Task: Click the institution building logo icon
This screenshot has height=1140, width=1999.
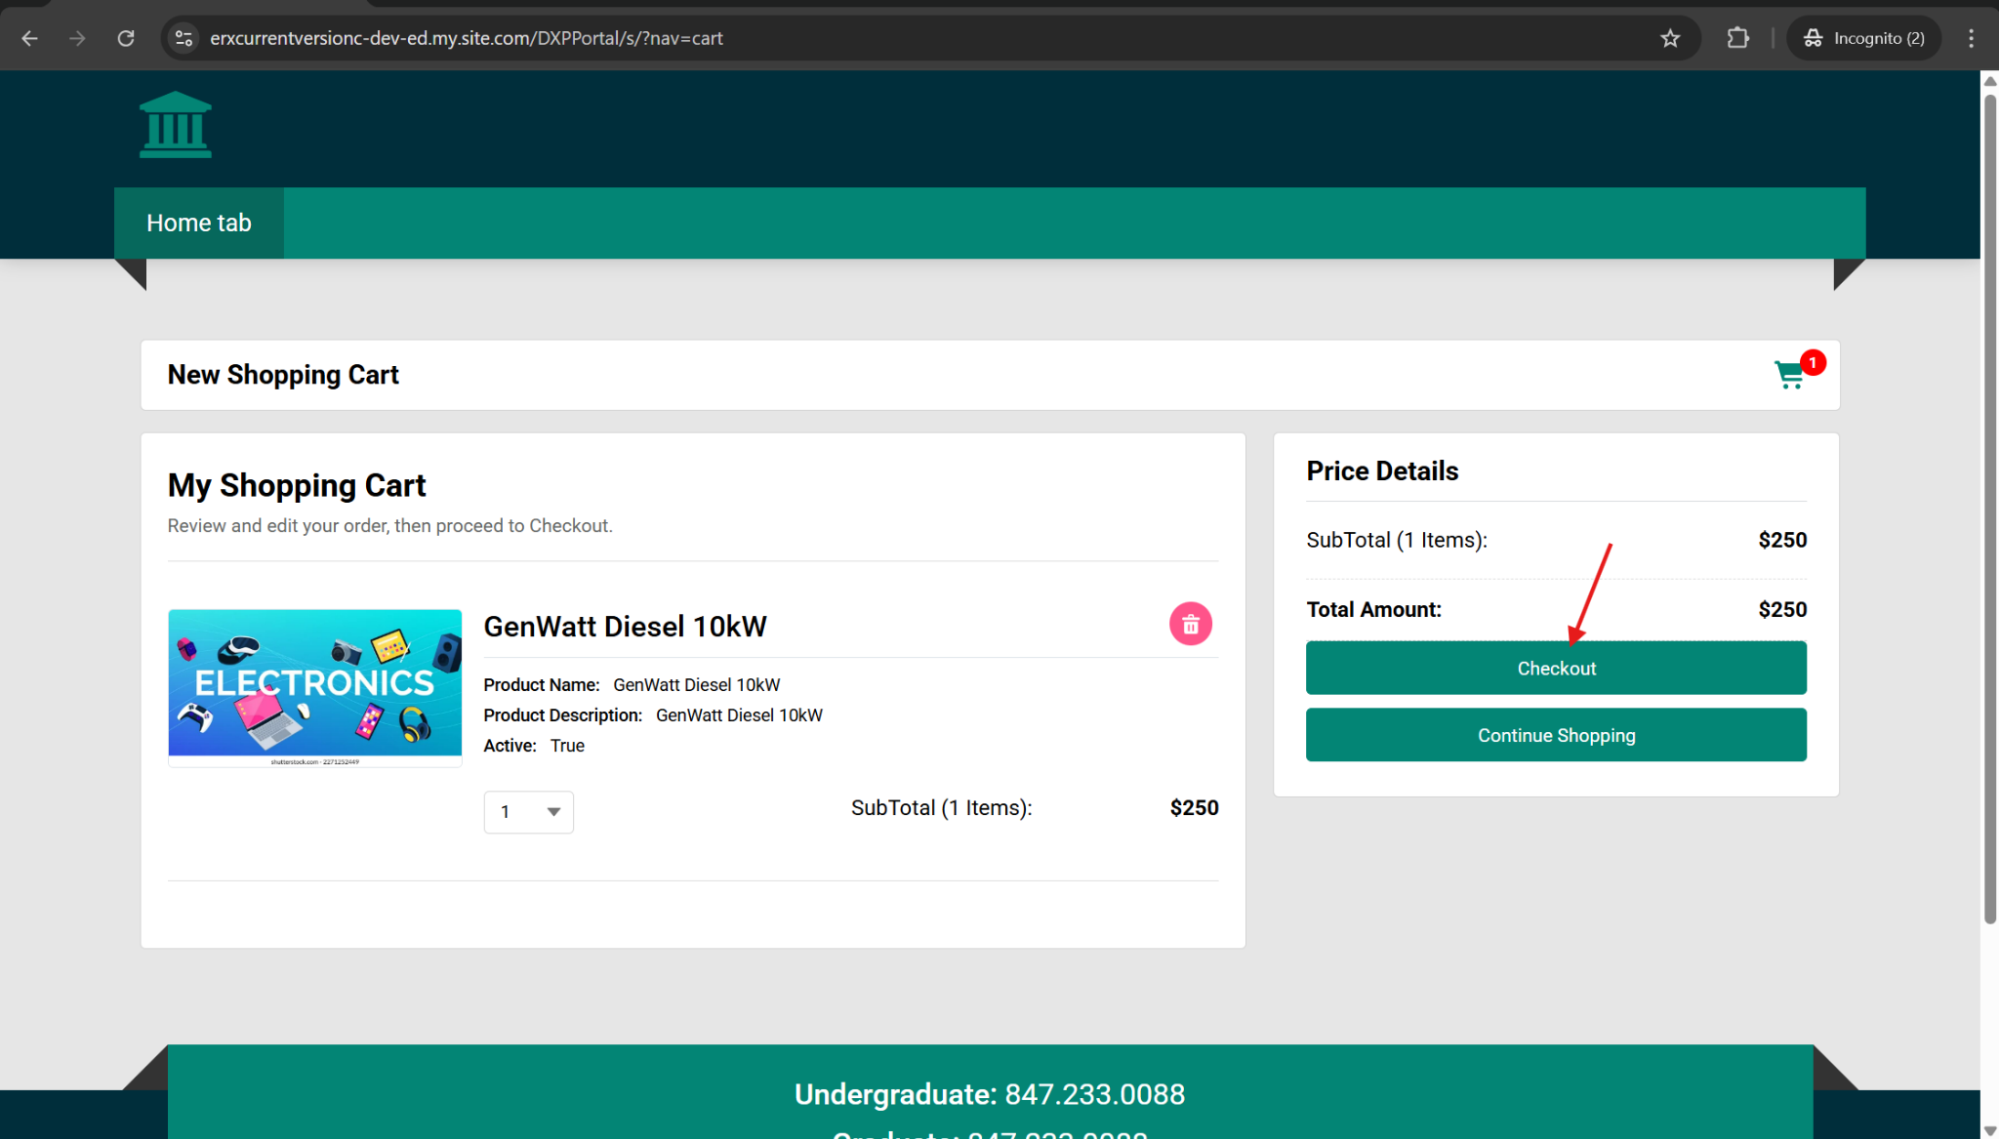Action: click(x=175, y=125)
